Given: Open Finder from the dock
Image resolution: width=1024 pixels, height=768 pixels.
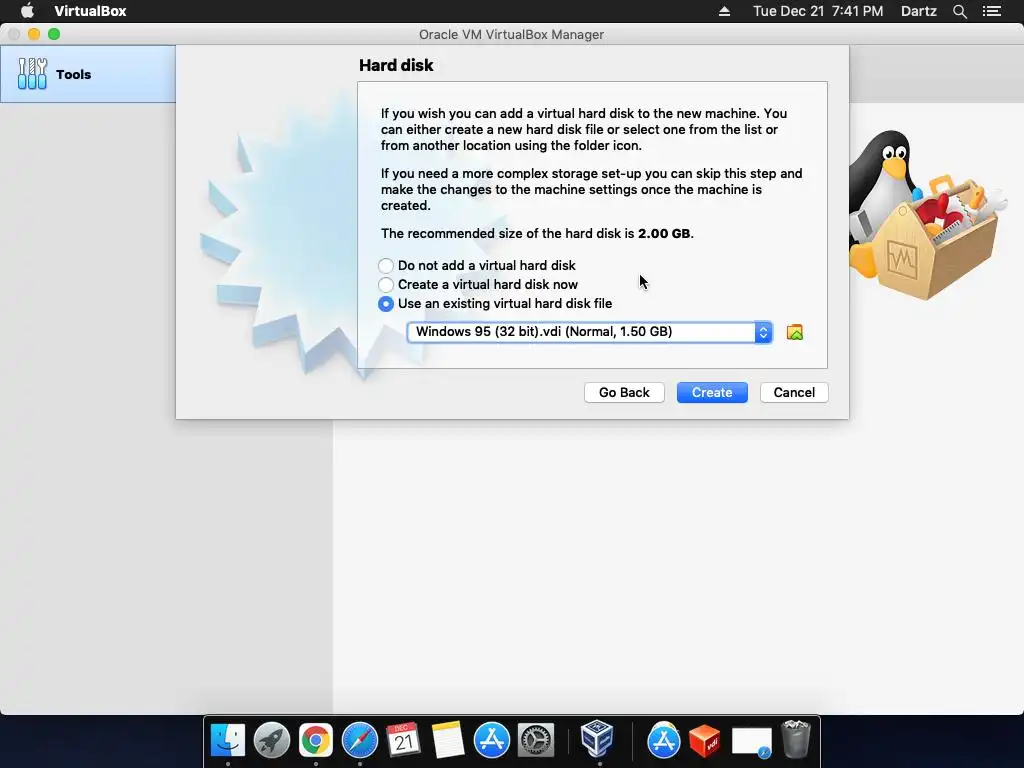Looking at the screenshot, I should coord(228,740).
